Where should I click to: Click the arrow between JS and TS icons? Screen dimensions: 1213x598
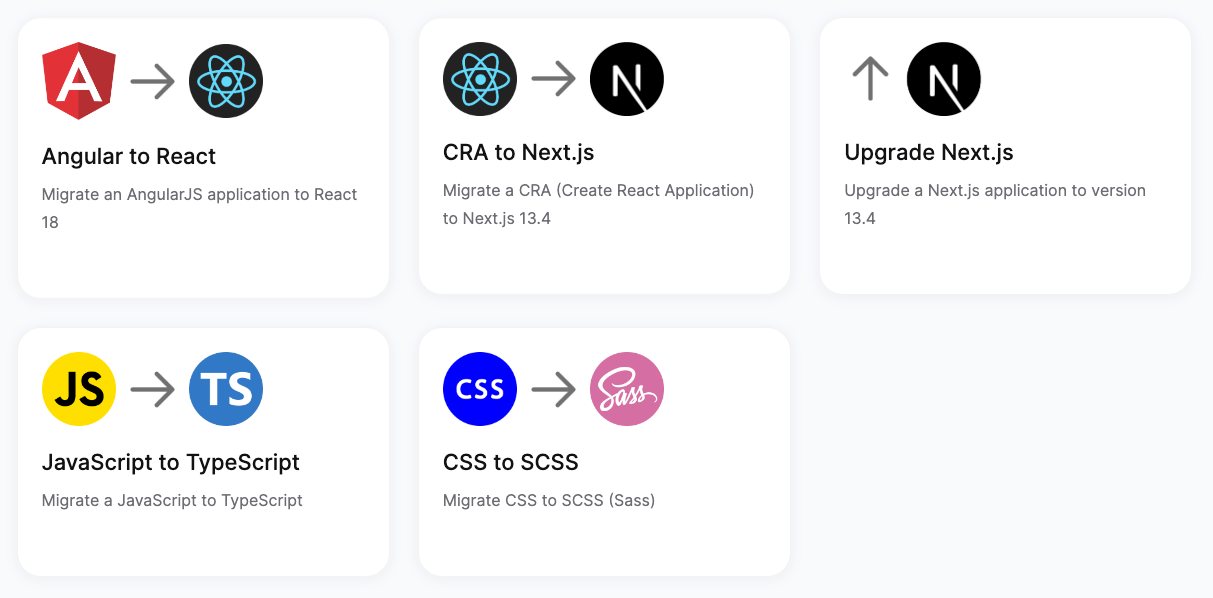[x=152, y=388]
